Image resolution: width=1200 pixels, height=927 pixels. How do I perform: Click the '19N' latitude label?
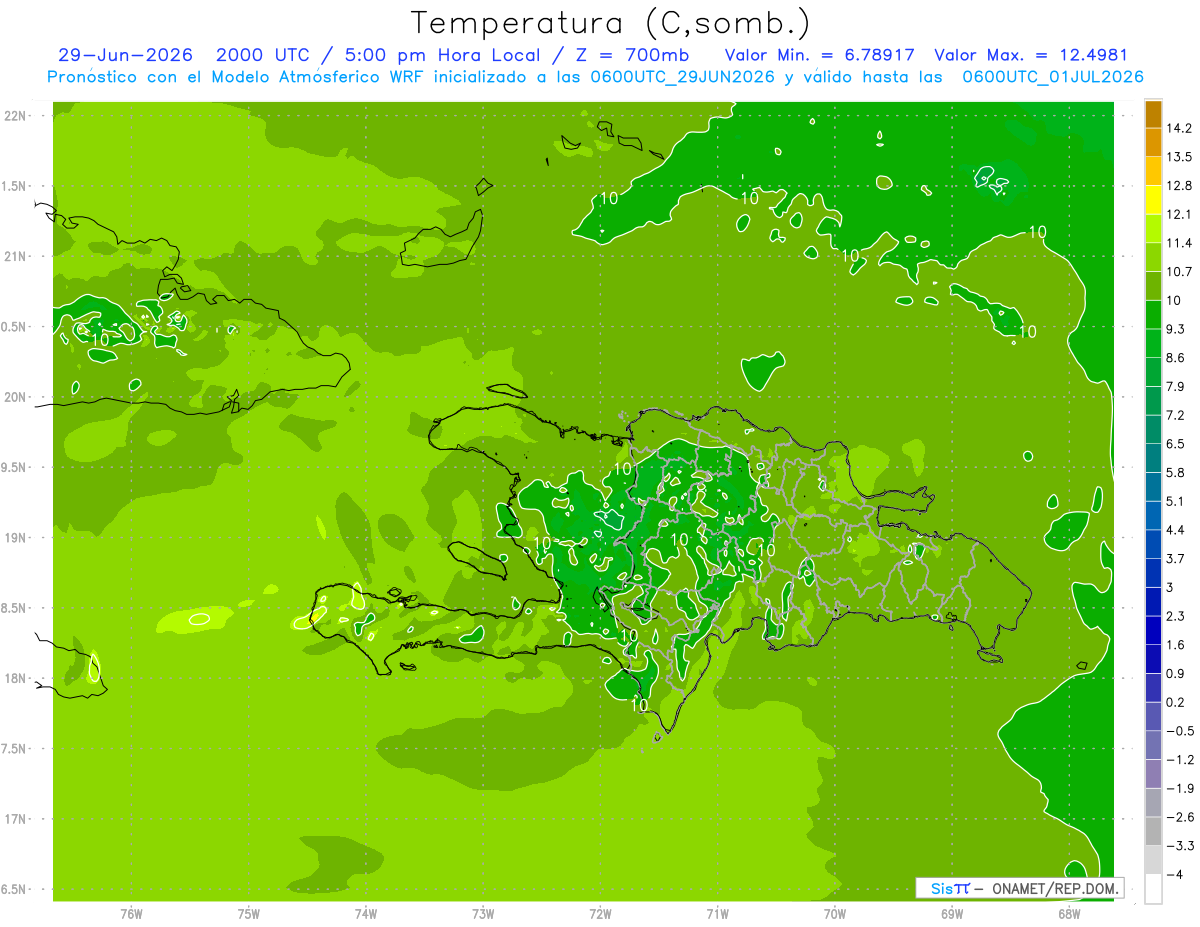point(15,537)
